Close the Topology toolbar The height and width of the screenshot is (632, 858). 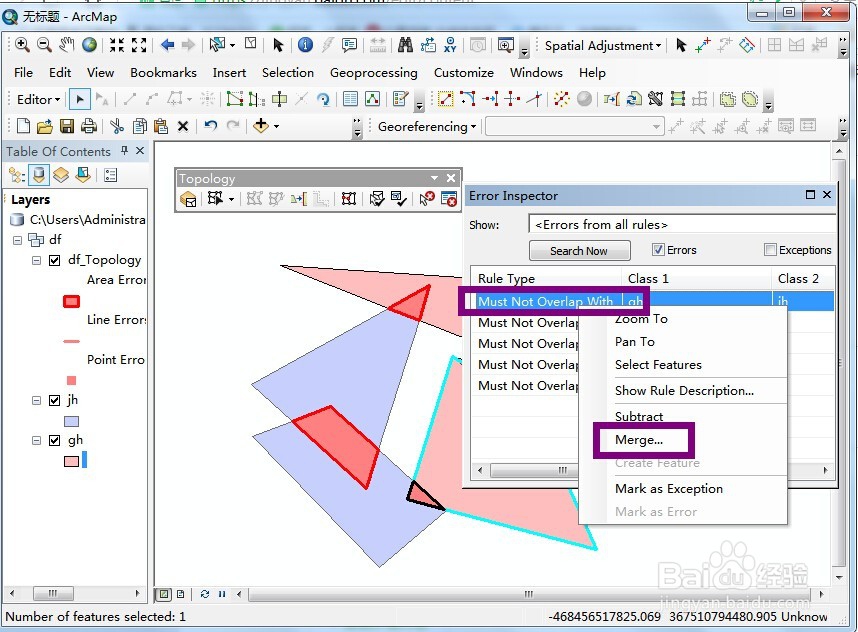coord(451,178)
